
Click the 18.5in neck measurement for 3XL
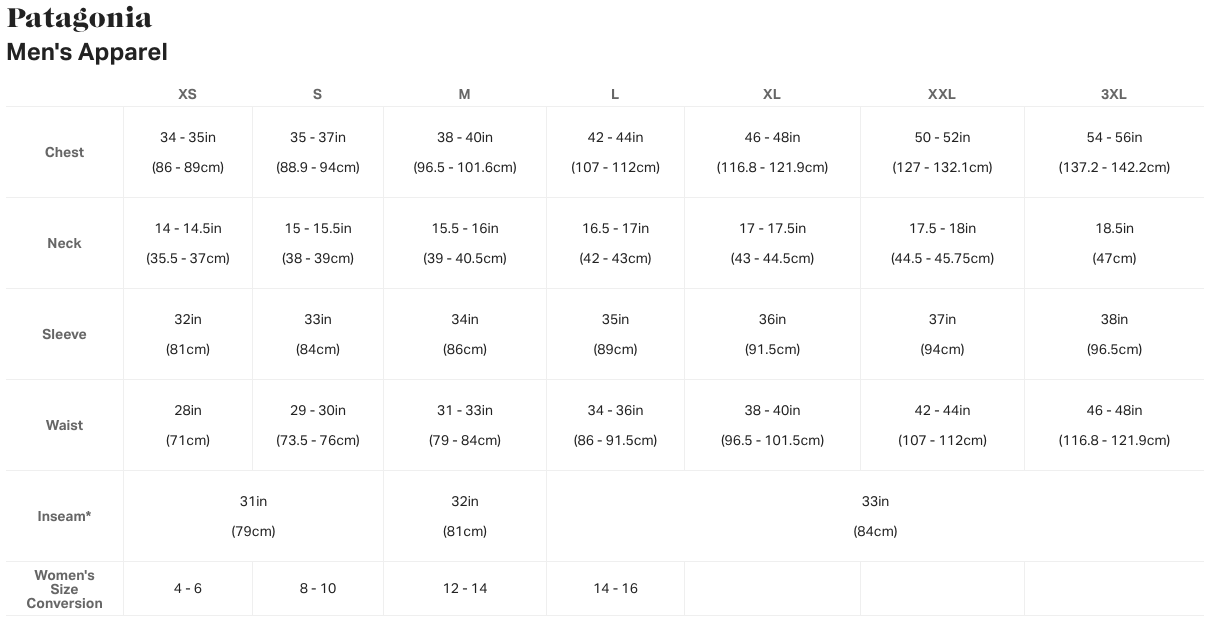[1114, 228]
